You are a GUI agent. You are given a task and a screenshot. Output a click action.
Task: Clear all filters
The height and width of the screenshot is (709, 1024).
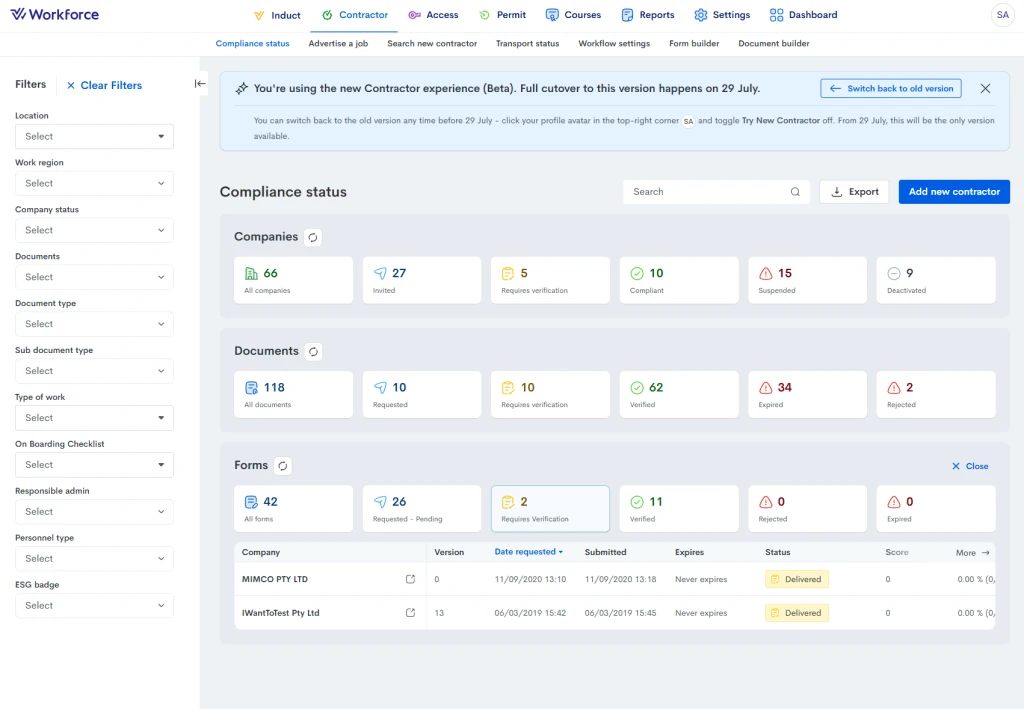click(x=104, y=86)
